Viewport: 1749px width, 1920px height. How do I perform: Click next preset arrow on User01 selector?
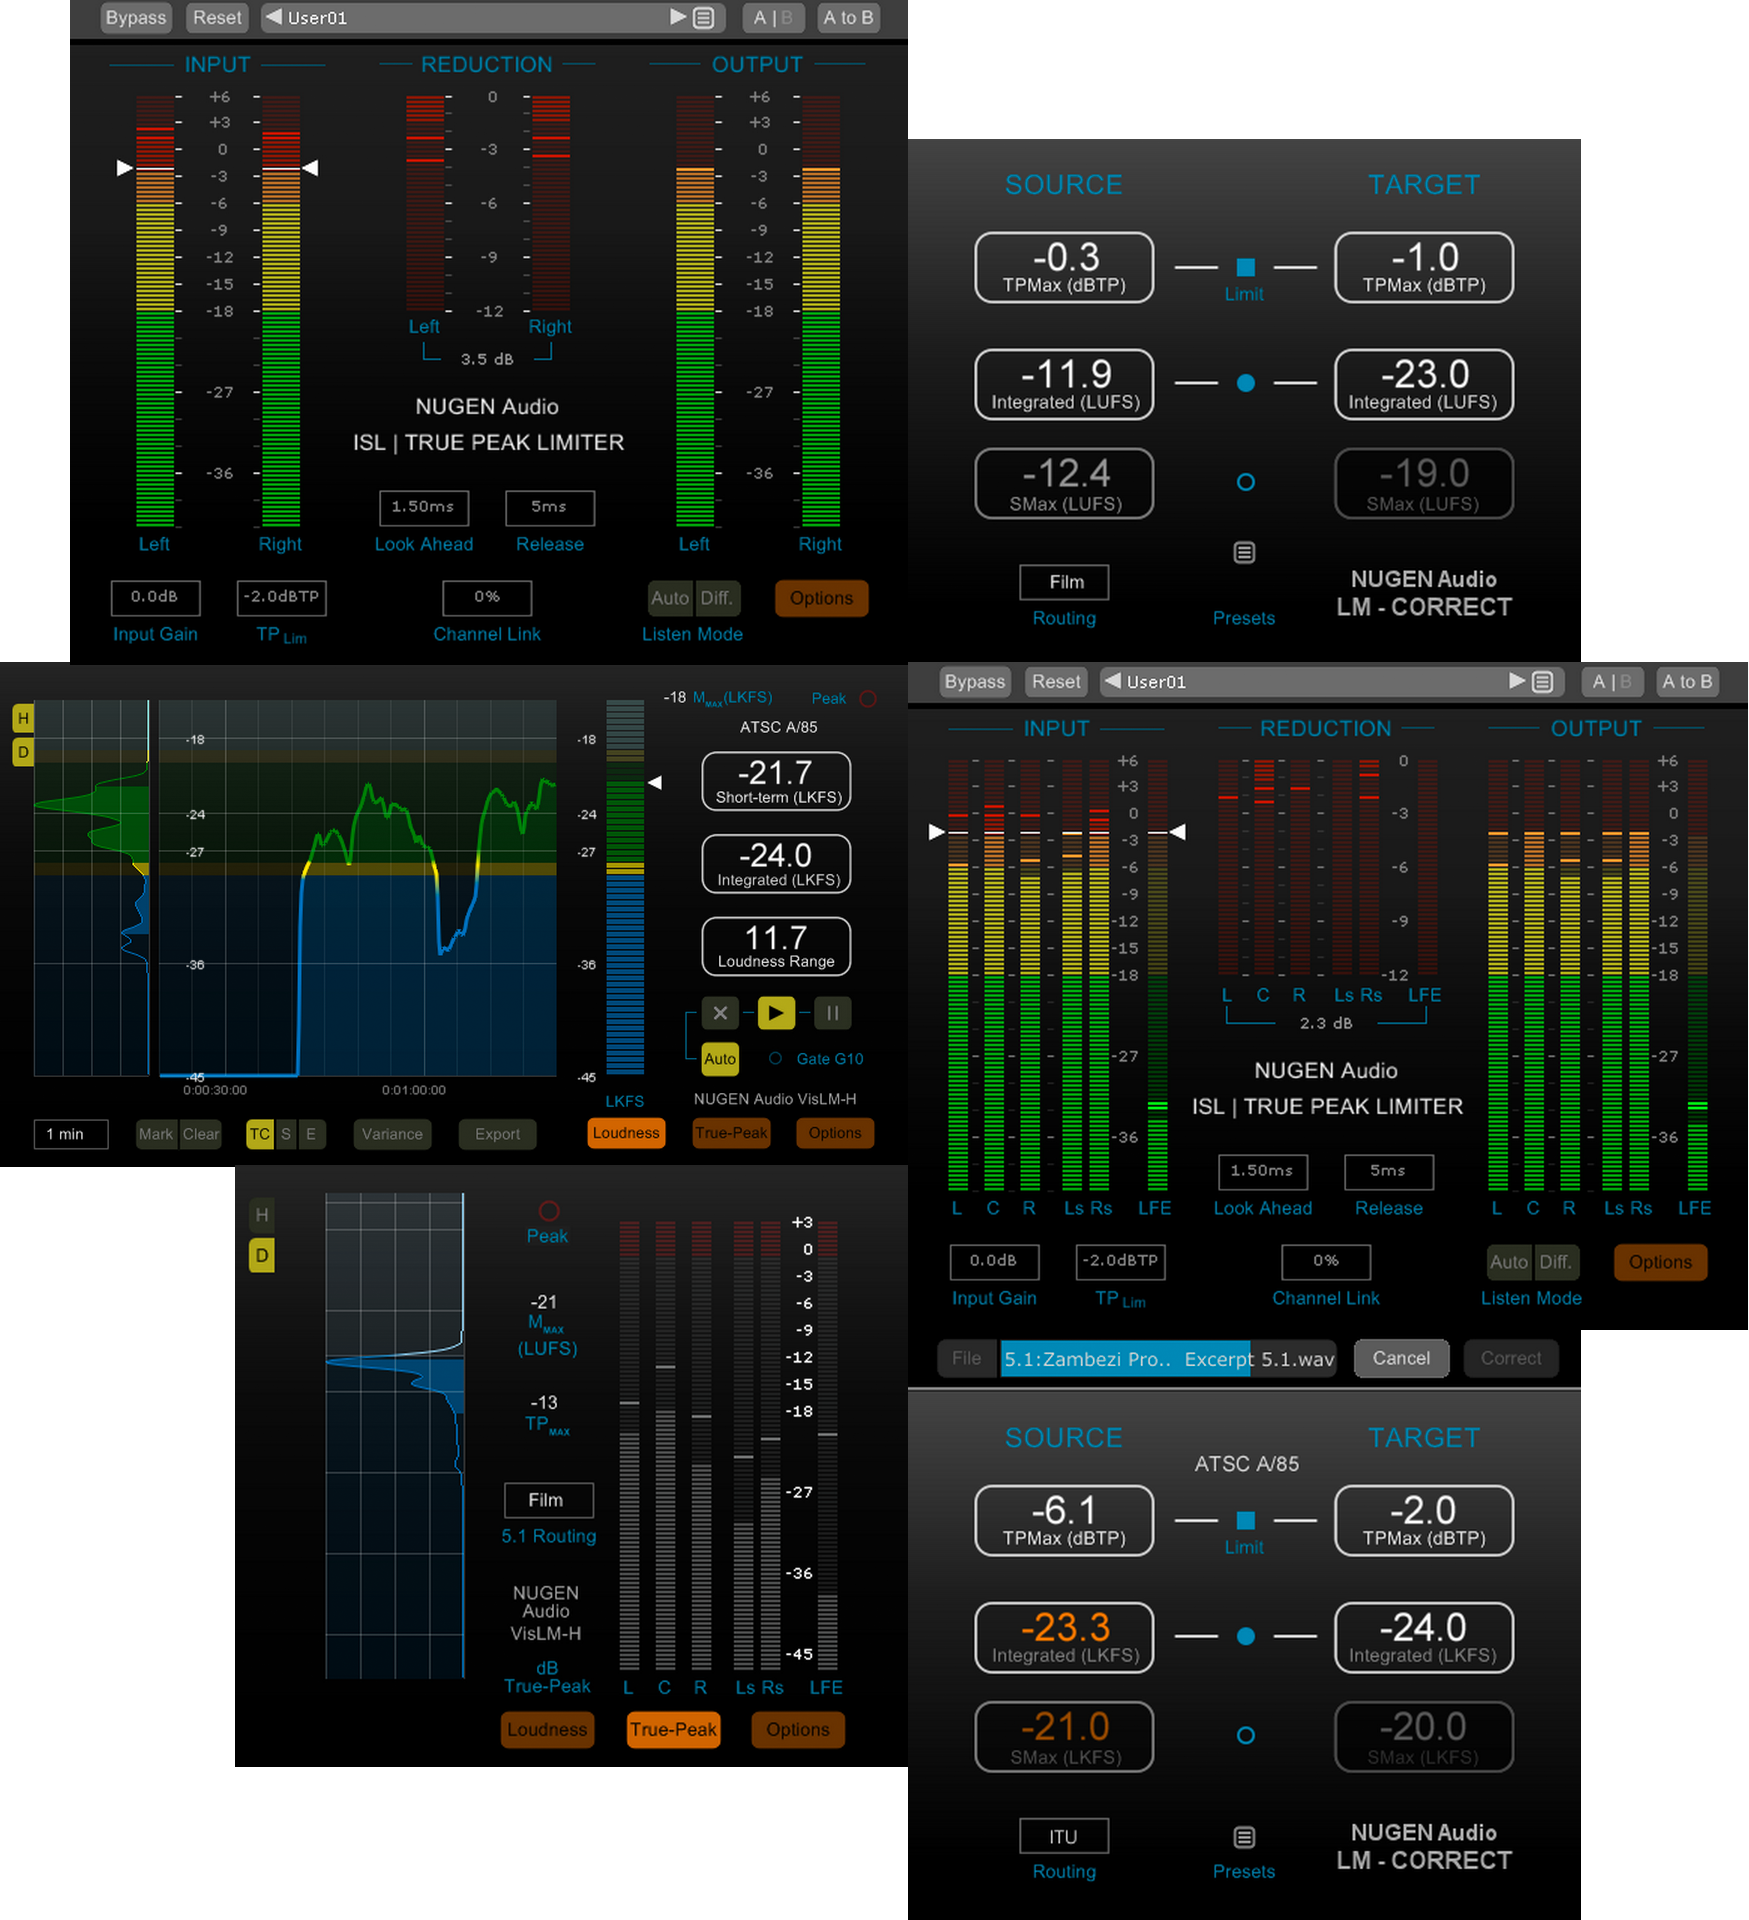tap(676, 17)
